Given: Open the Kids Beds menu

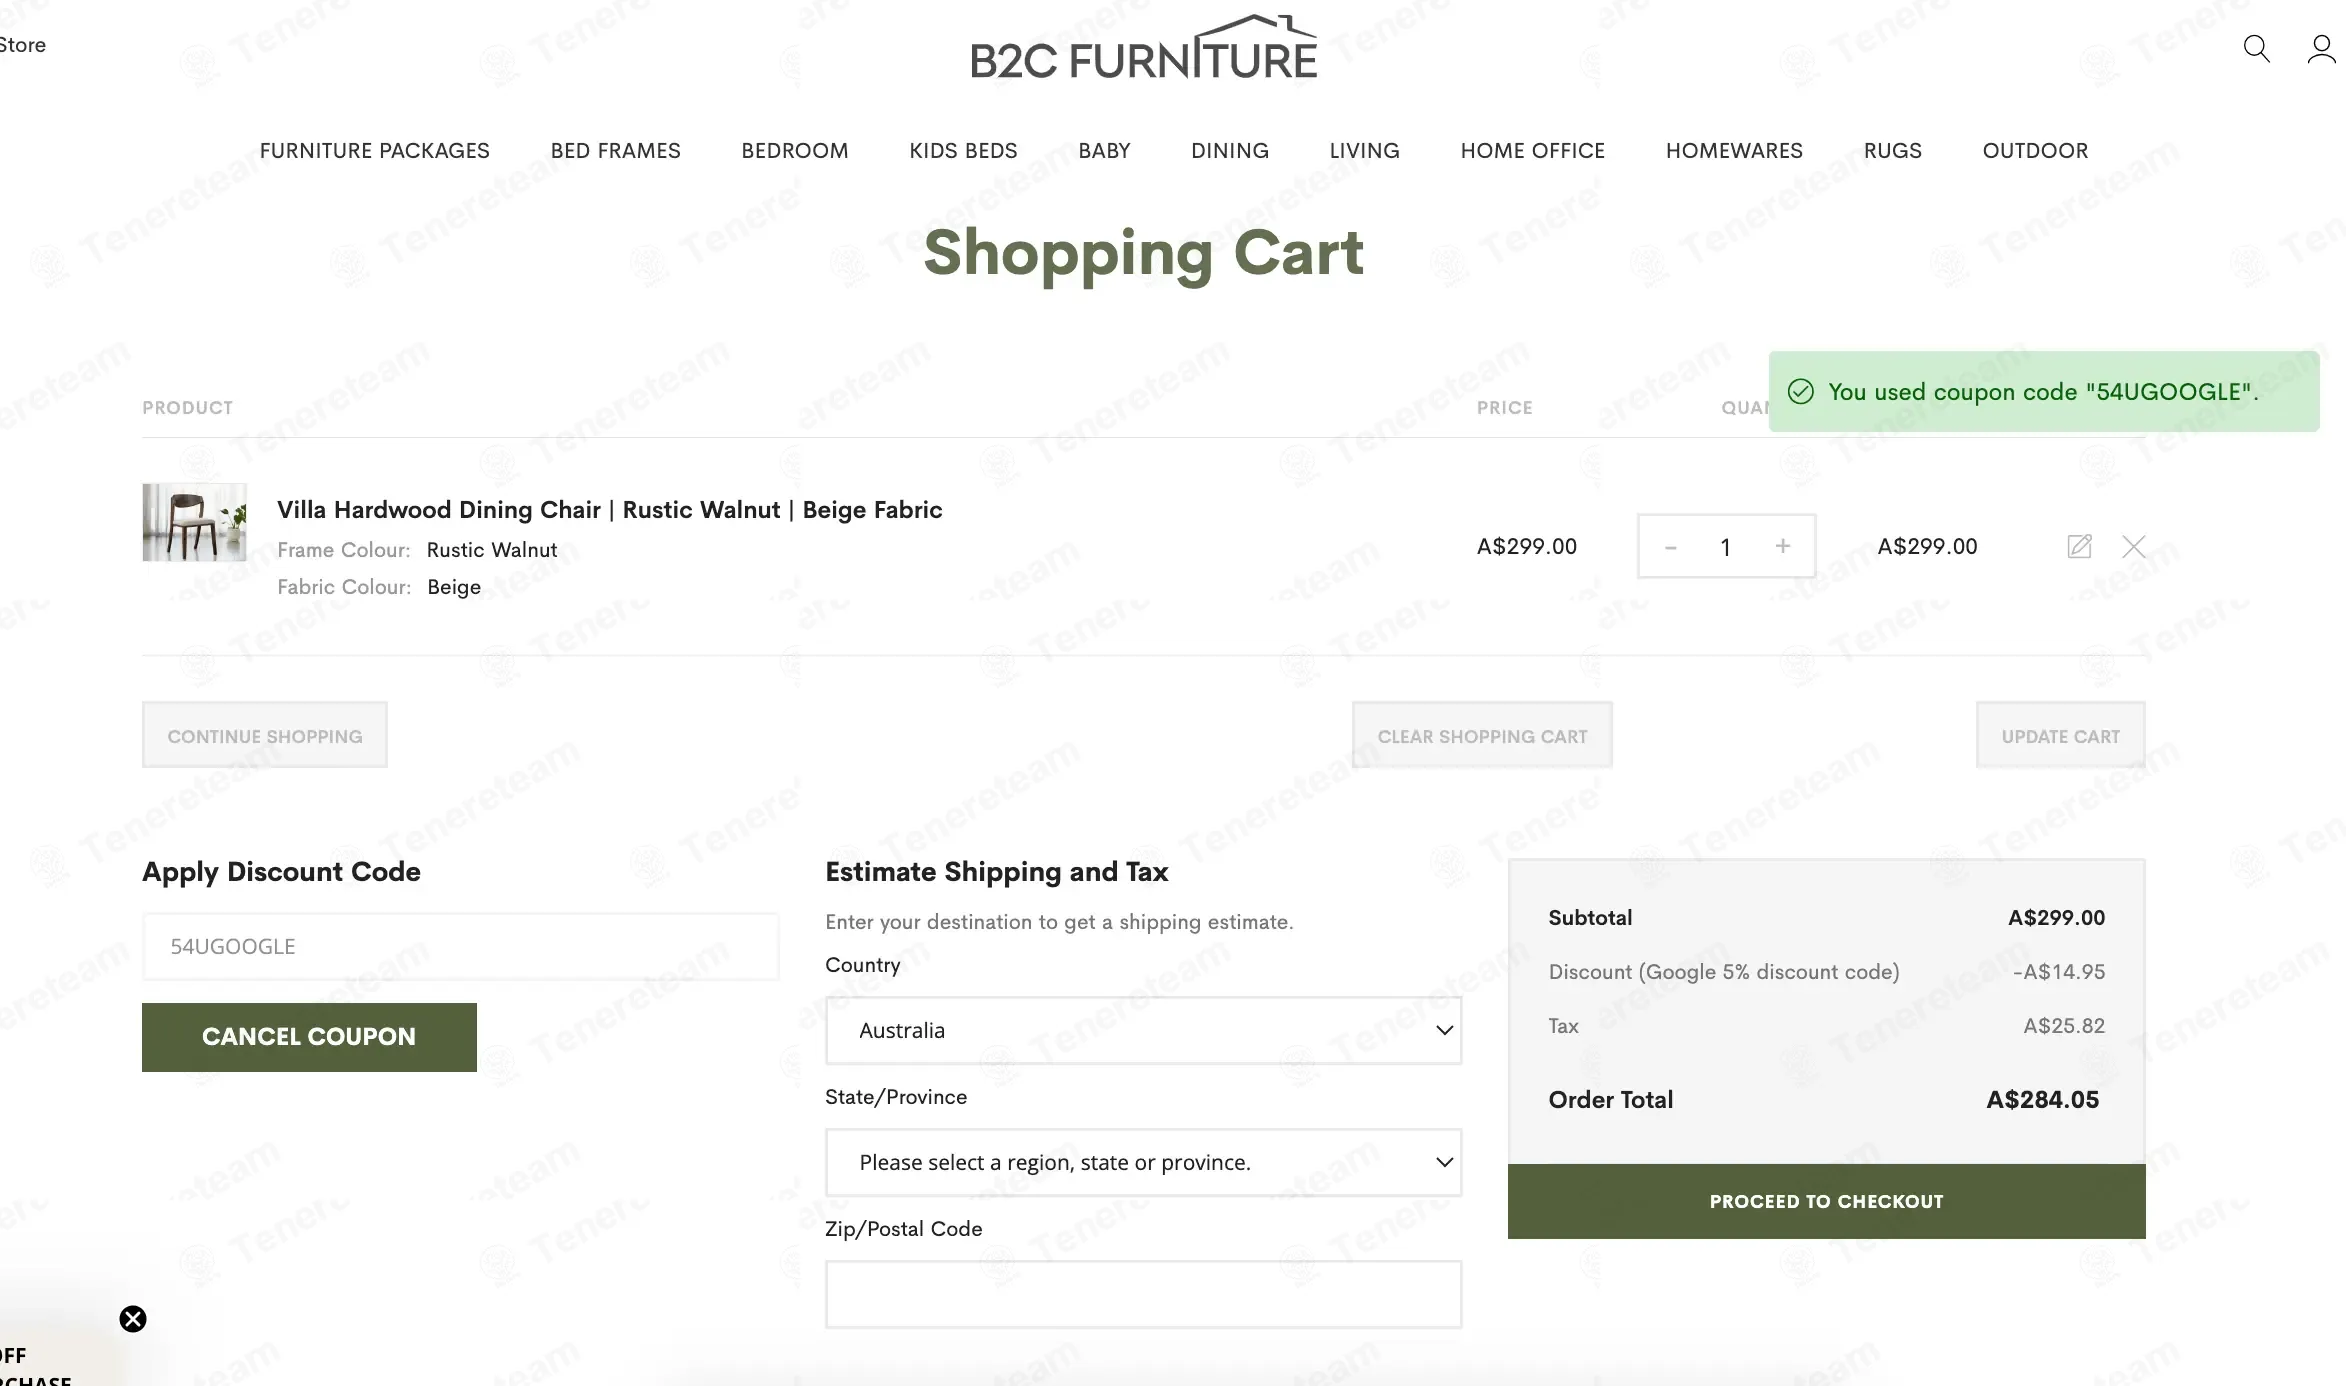Looking at the screenshot, I should pos(963,151).
